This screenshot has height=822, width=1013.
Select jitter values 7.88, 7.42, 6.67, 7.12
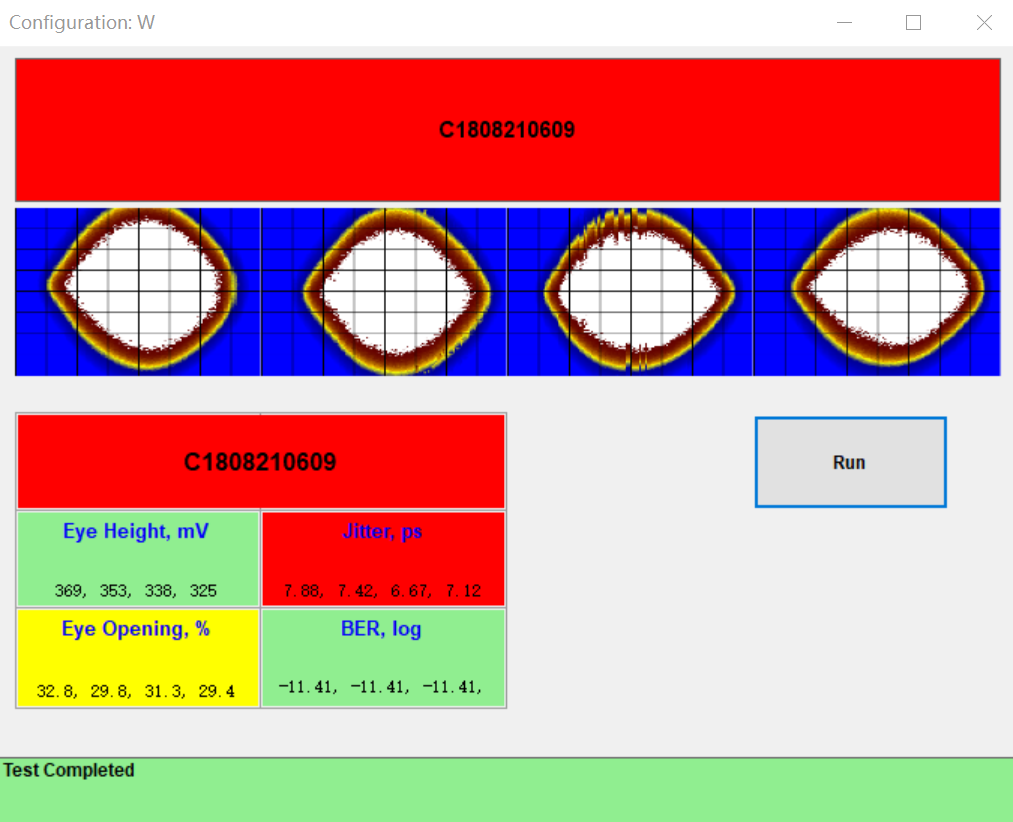pos(382,590)
